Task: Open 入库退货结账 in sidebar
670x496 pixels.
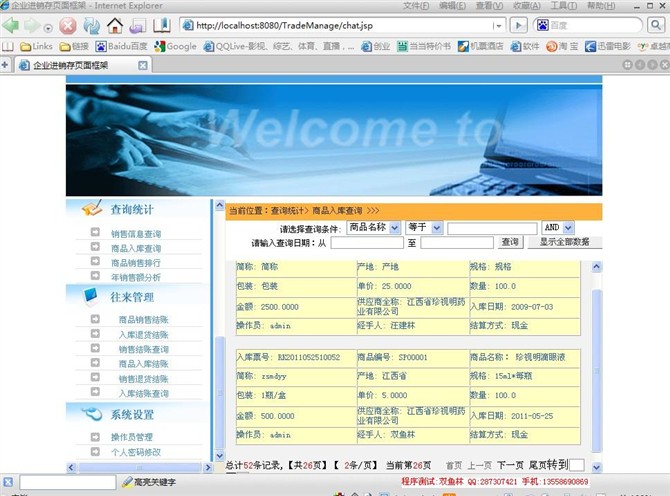Action: [144, 335]
